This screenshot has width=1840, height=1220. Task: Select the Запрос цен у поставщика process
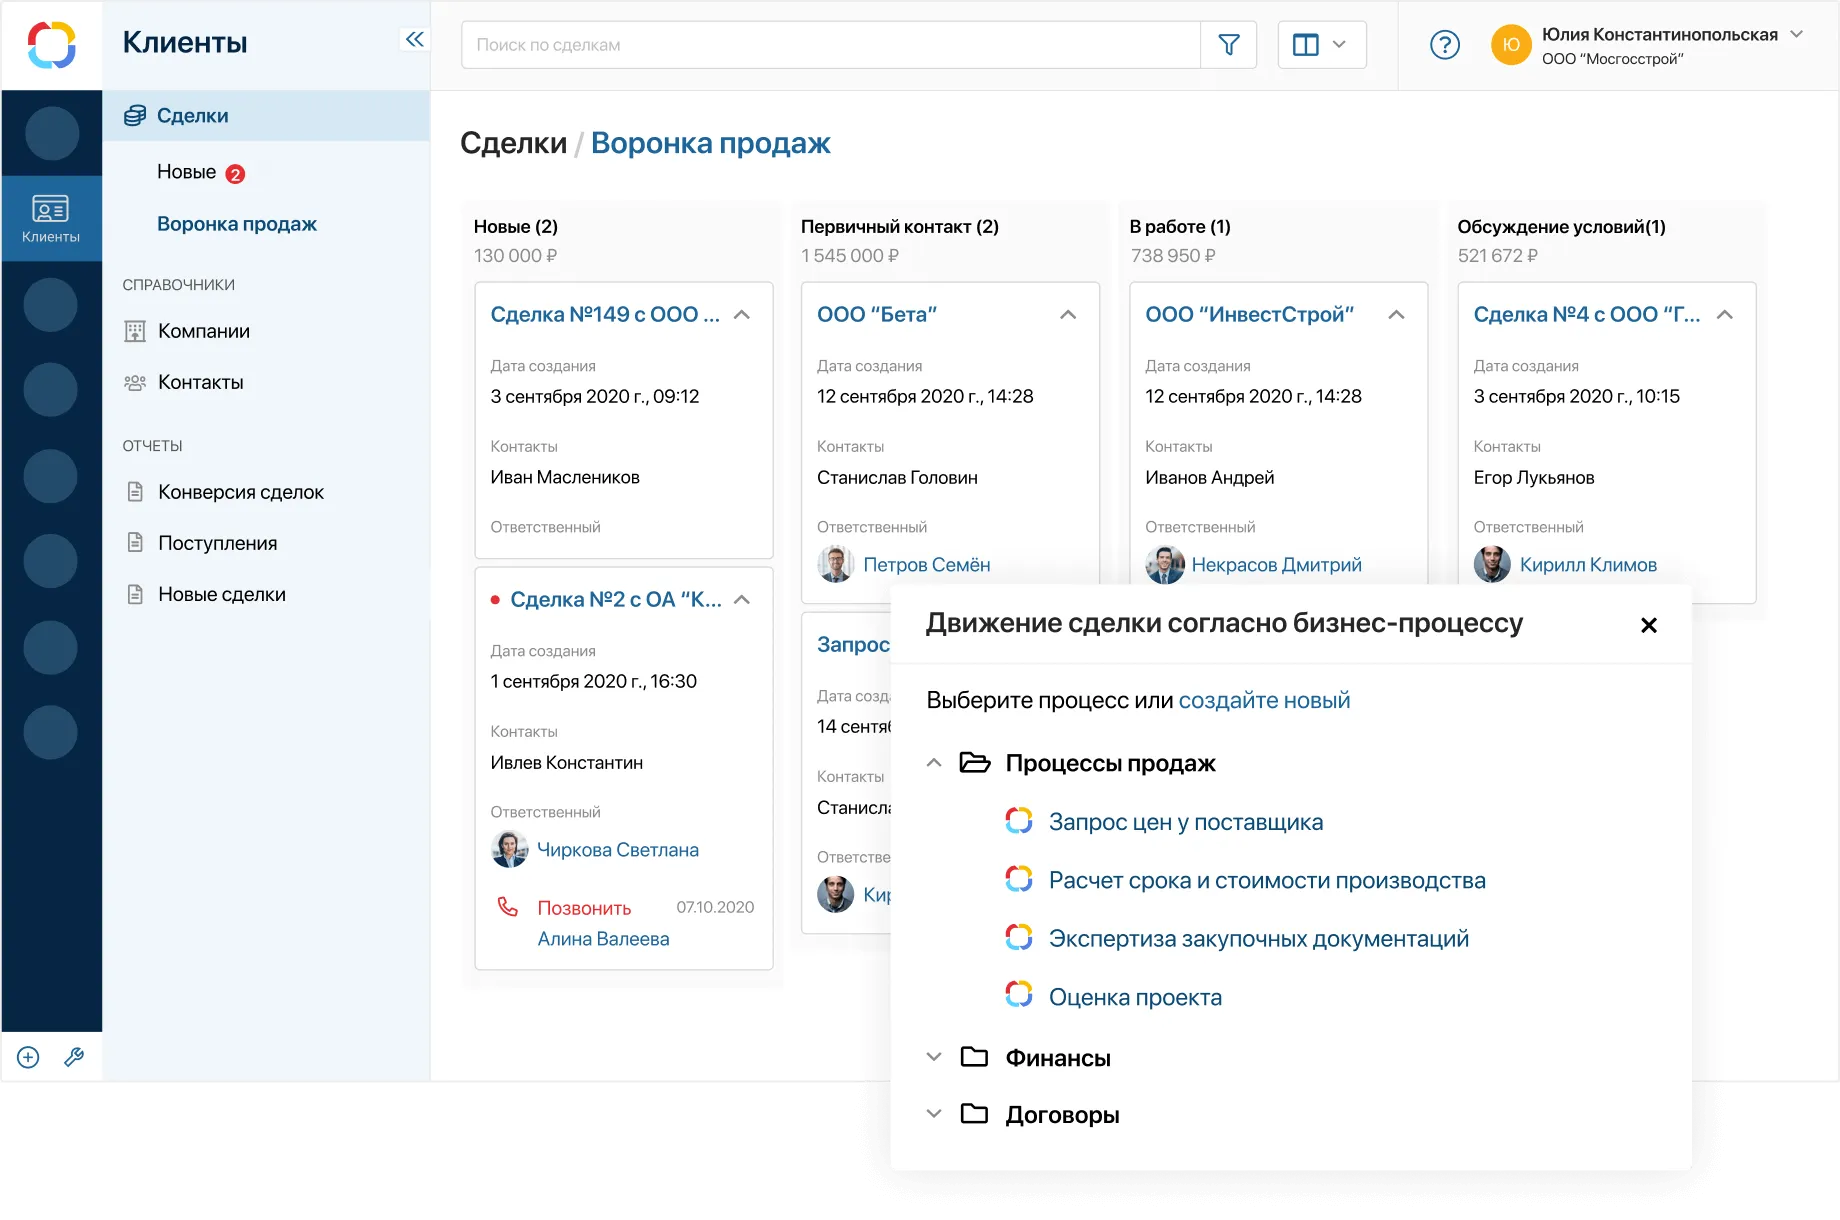click(x=1185, y=821)
